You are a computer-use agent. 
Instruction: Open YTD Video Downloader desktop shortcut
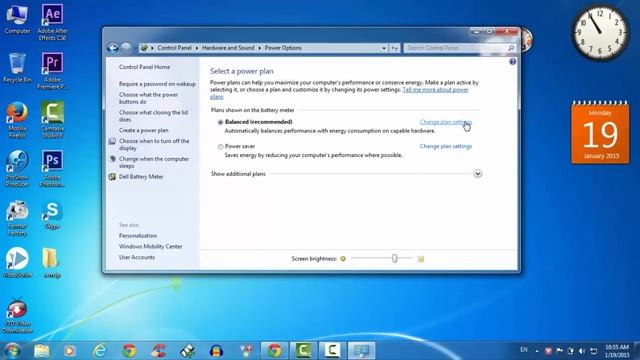17,317
